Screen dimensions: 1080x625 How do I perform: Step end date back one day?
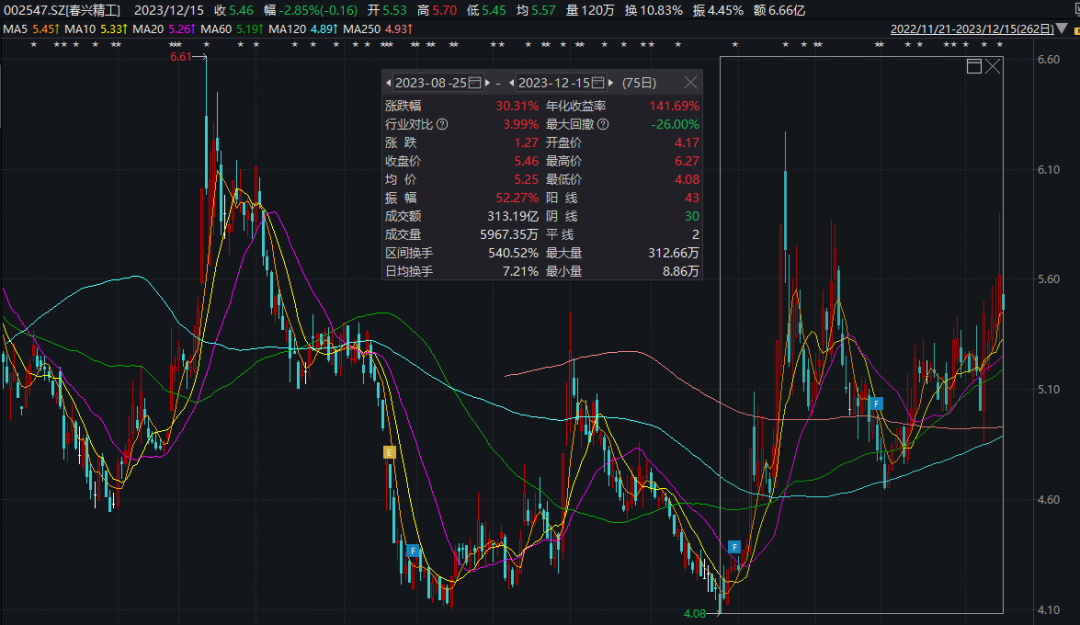pos(512,83)
